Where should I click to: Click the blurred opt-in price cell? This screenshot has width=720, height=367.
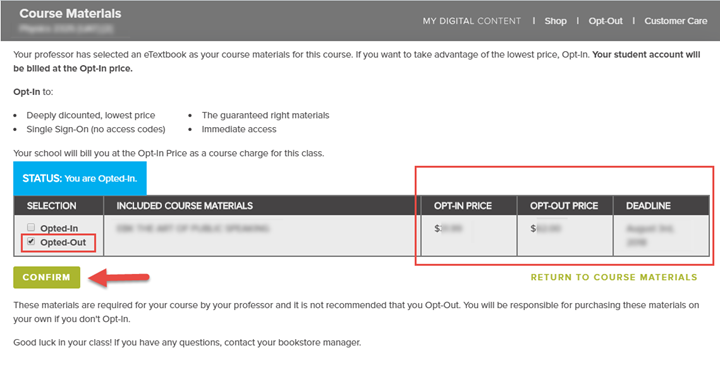tap(469, 235)
